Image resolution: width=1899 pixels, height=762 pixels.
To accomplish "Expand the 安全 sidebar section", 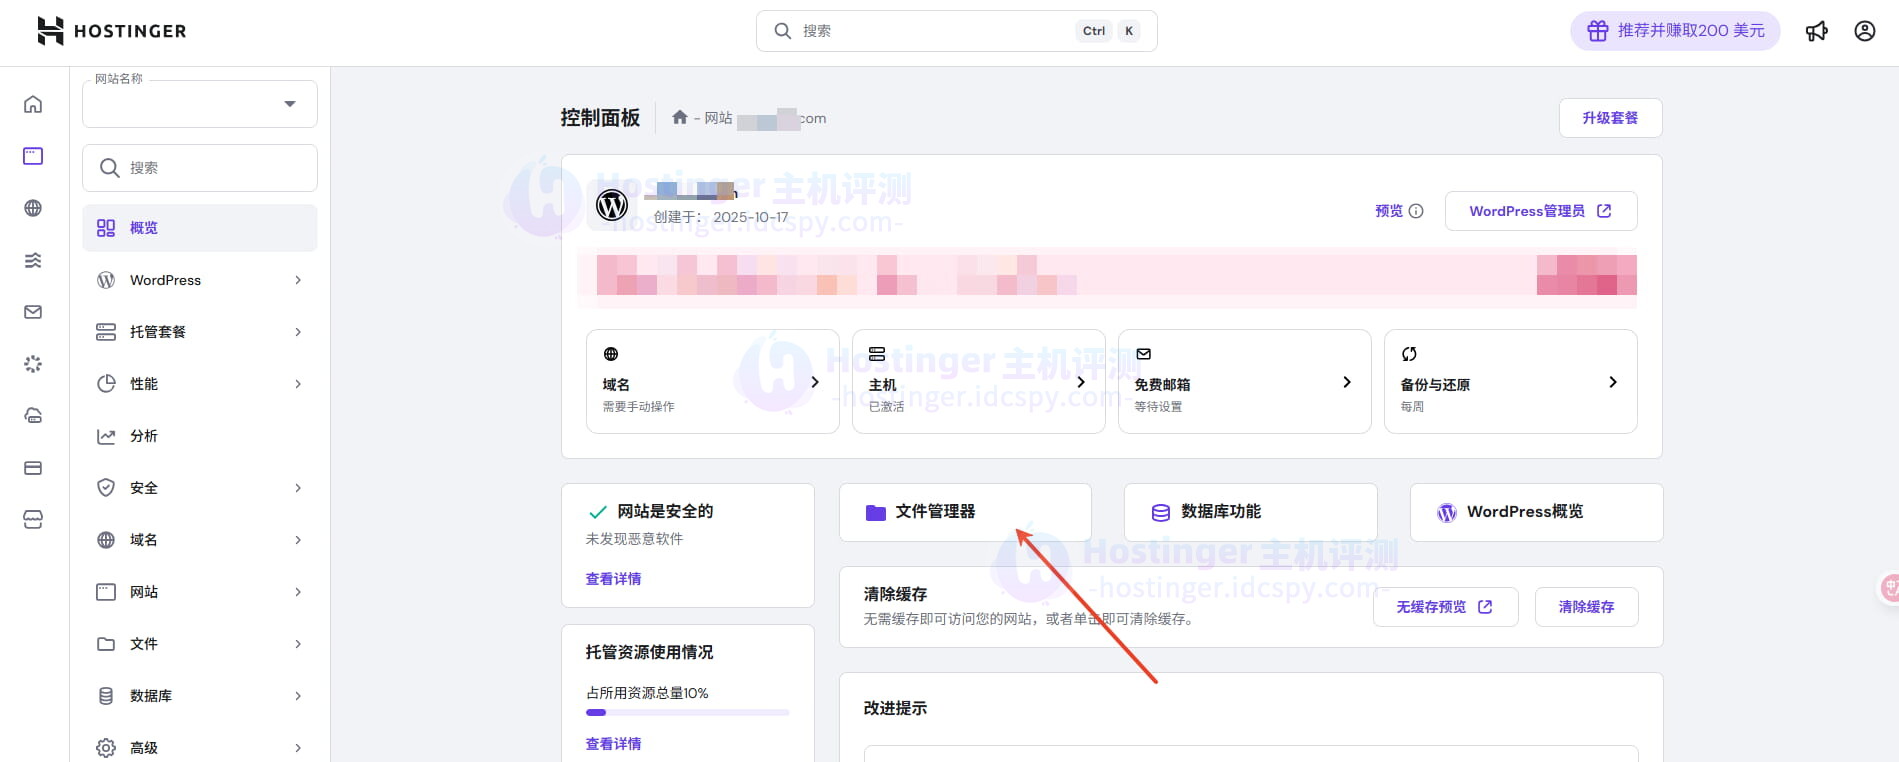I will pos(200,488).
